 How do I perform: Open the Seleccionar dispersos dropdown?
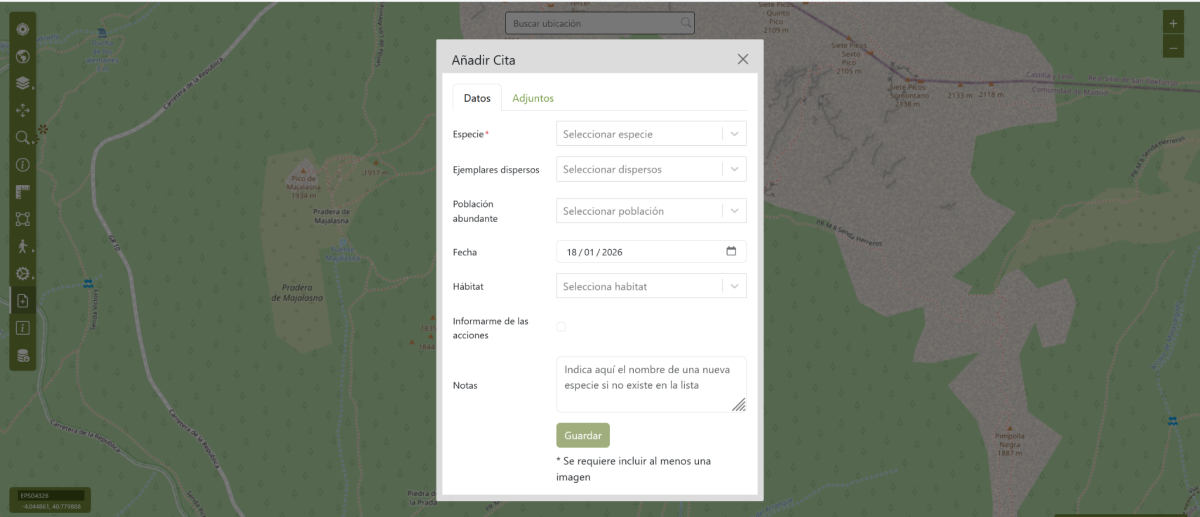click(651, 169)
